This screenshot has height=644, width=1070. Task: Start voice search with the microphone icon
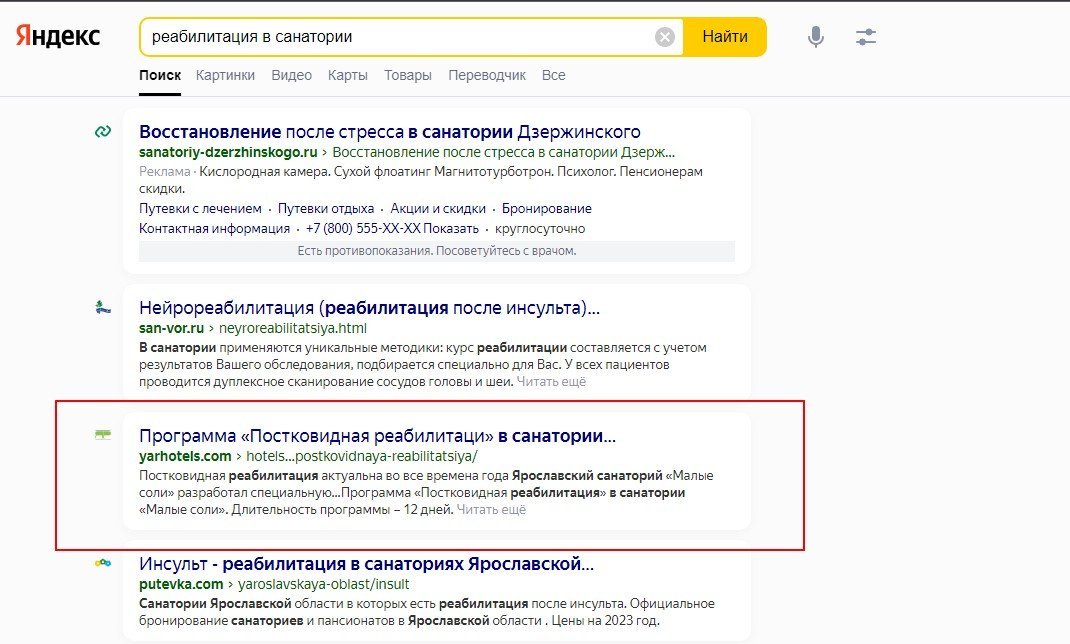click(x=815, y=37)
